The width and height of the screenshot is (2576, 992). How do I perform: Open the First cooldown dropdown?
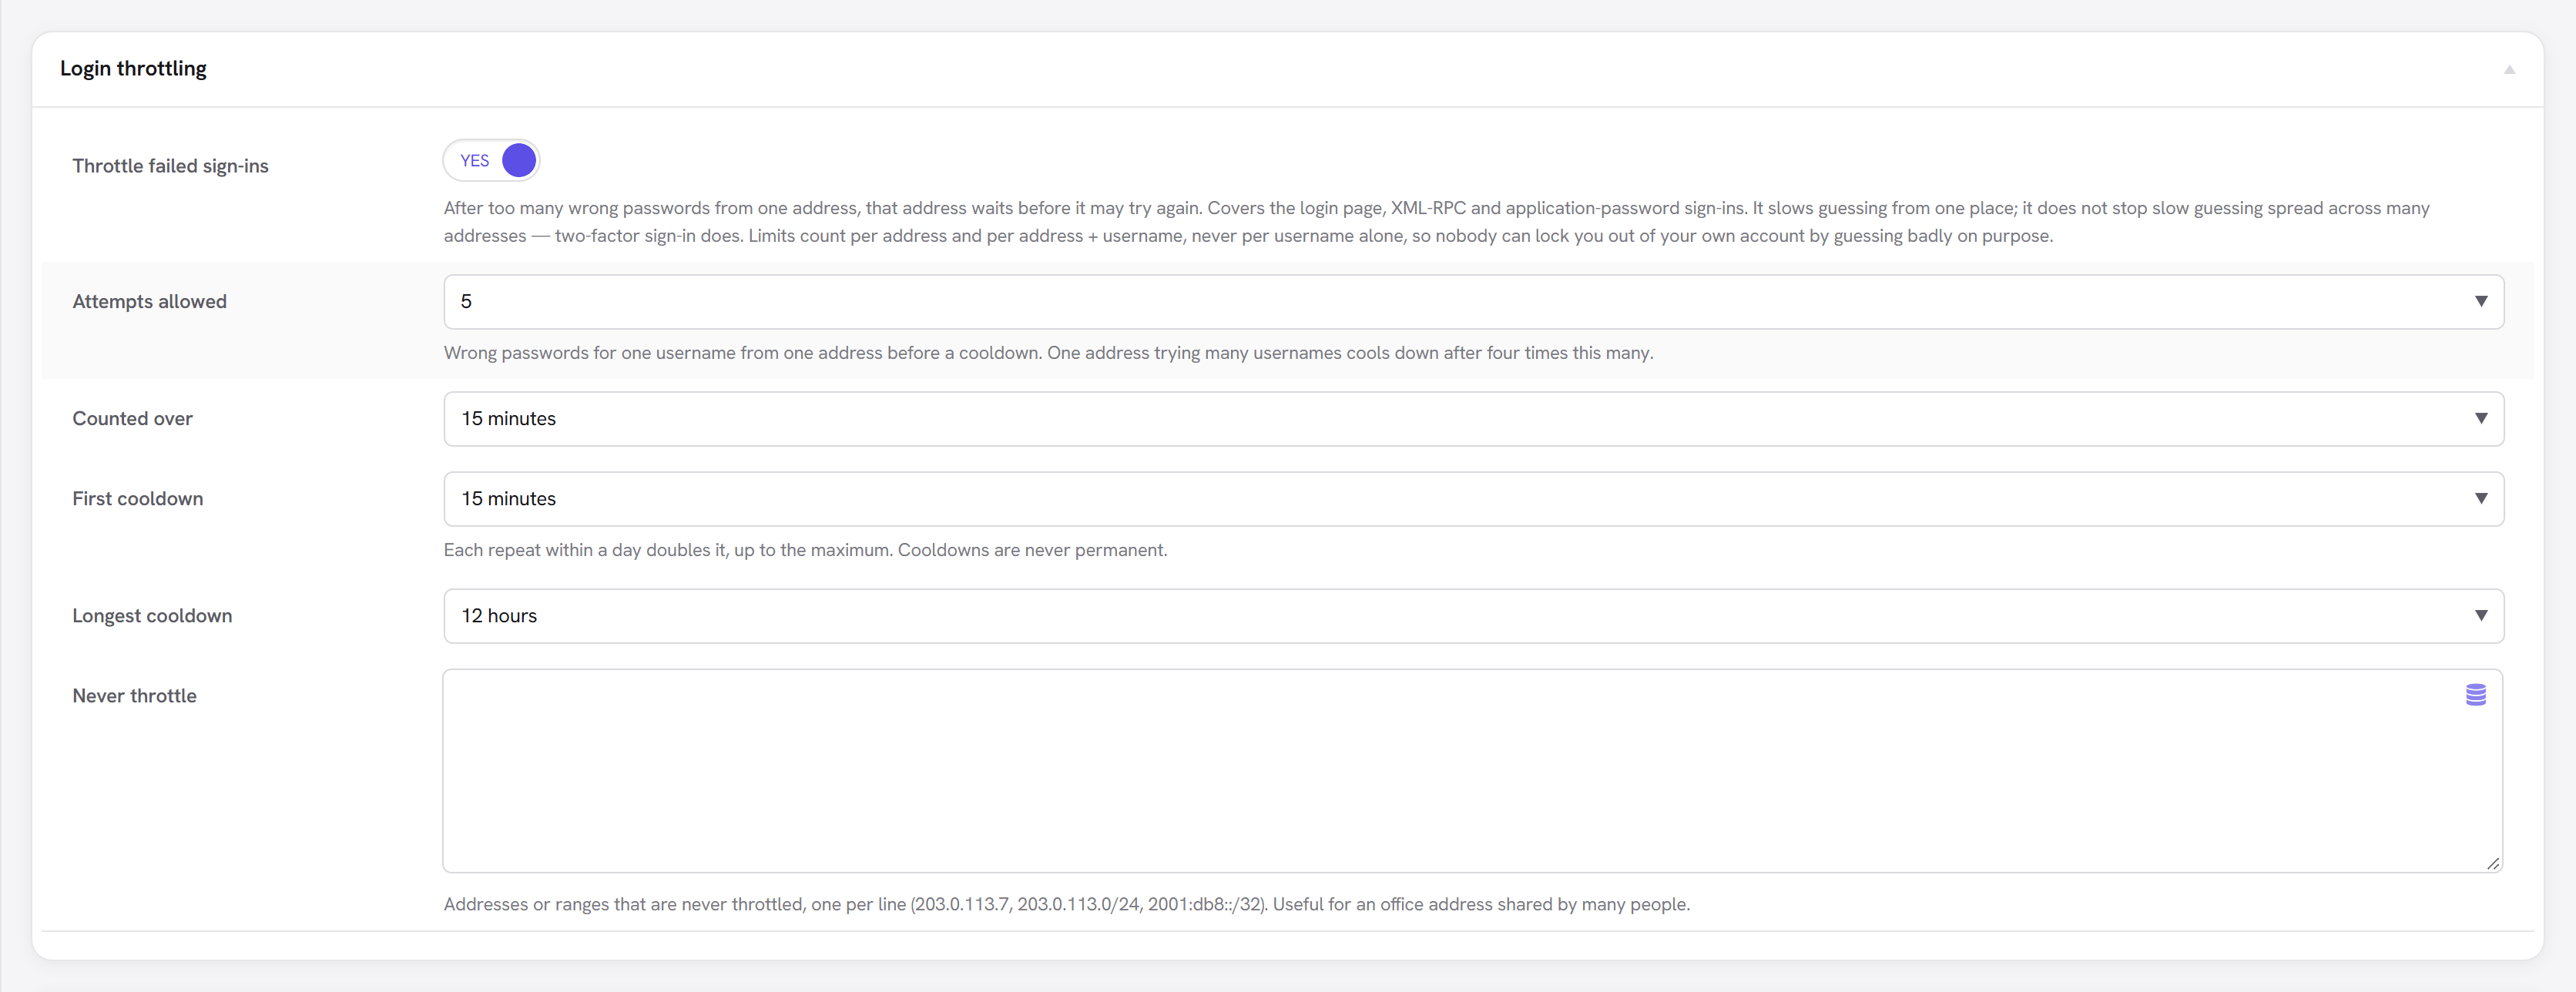click(x=1473, y=499)
